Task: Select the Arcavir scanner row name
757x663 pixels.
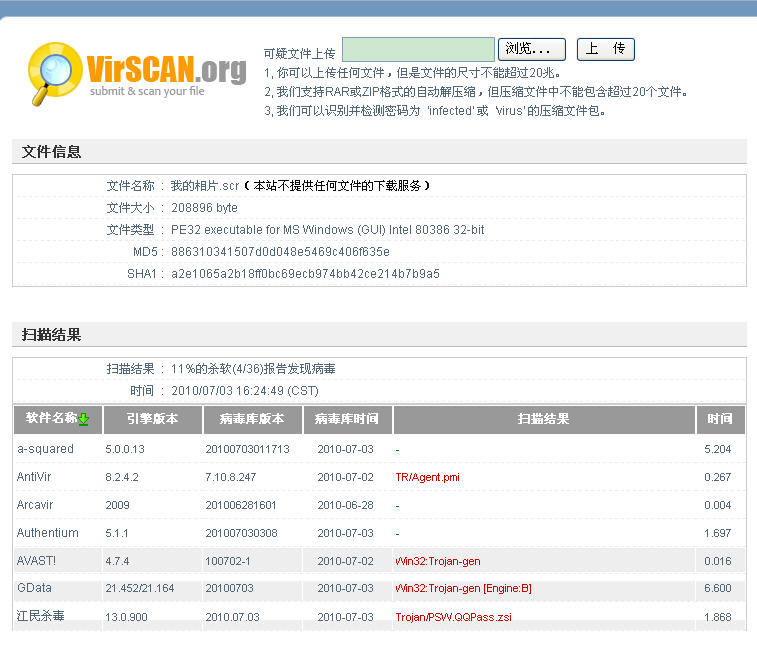Action: 35,505
